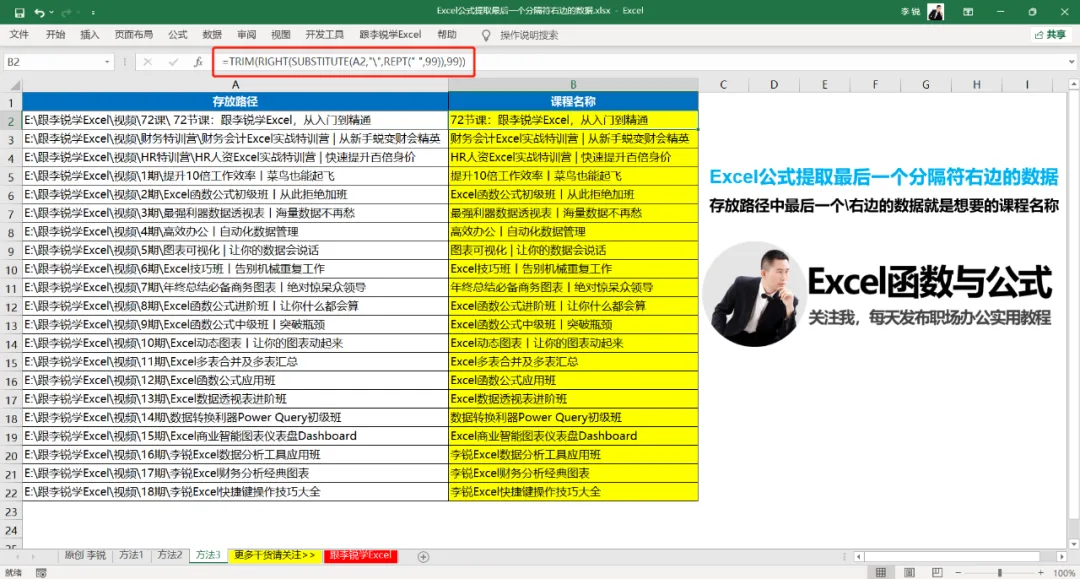Viewport: 1080px width, 579px height.
Task: Expand the formula bar with chevron
Action: pyautogui.click(x=1071, y=62)
